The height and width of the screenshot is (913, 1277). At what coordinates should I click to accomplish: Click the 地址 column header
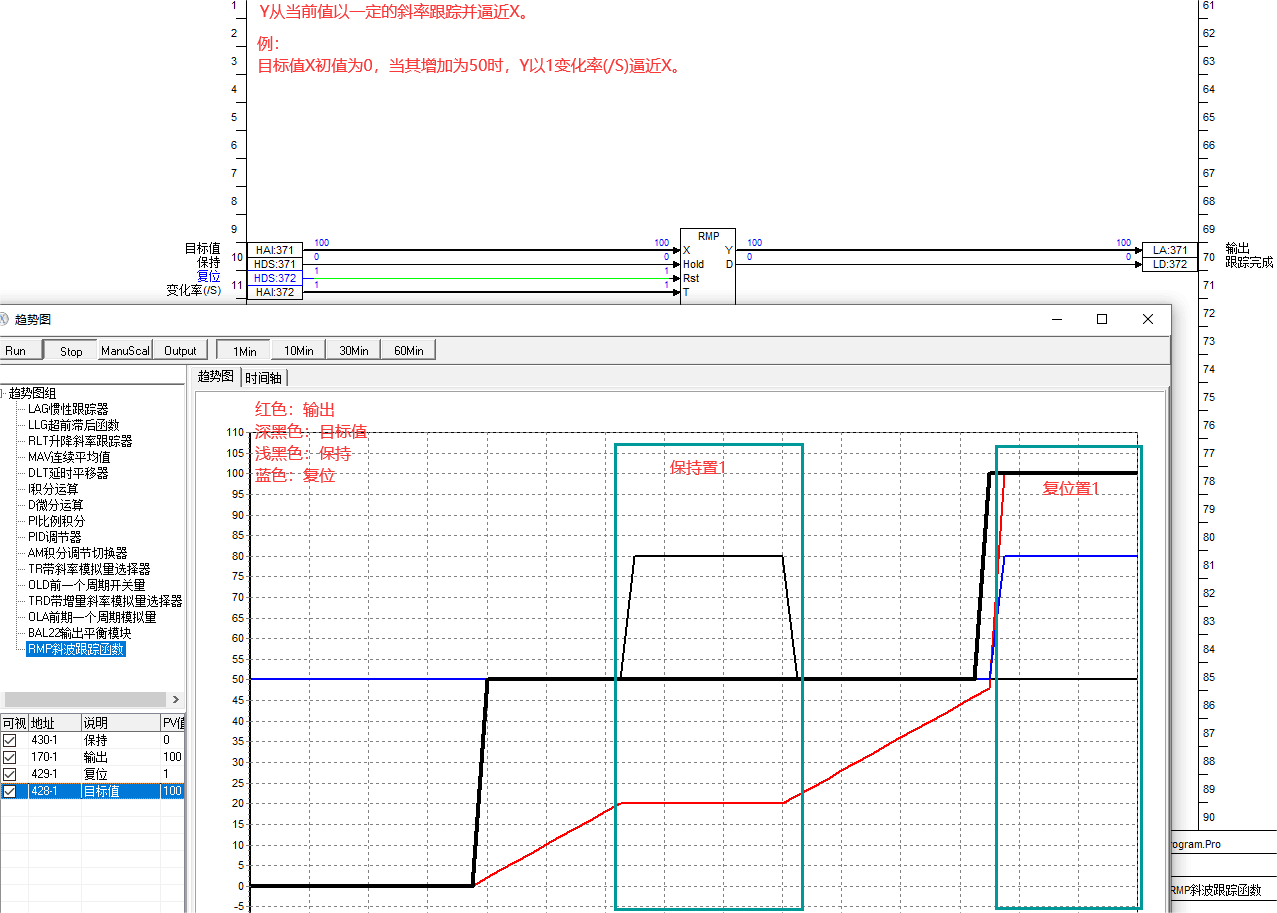(42, 723)
